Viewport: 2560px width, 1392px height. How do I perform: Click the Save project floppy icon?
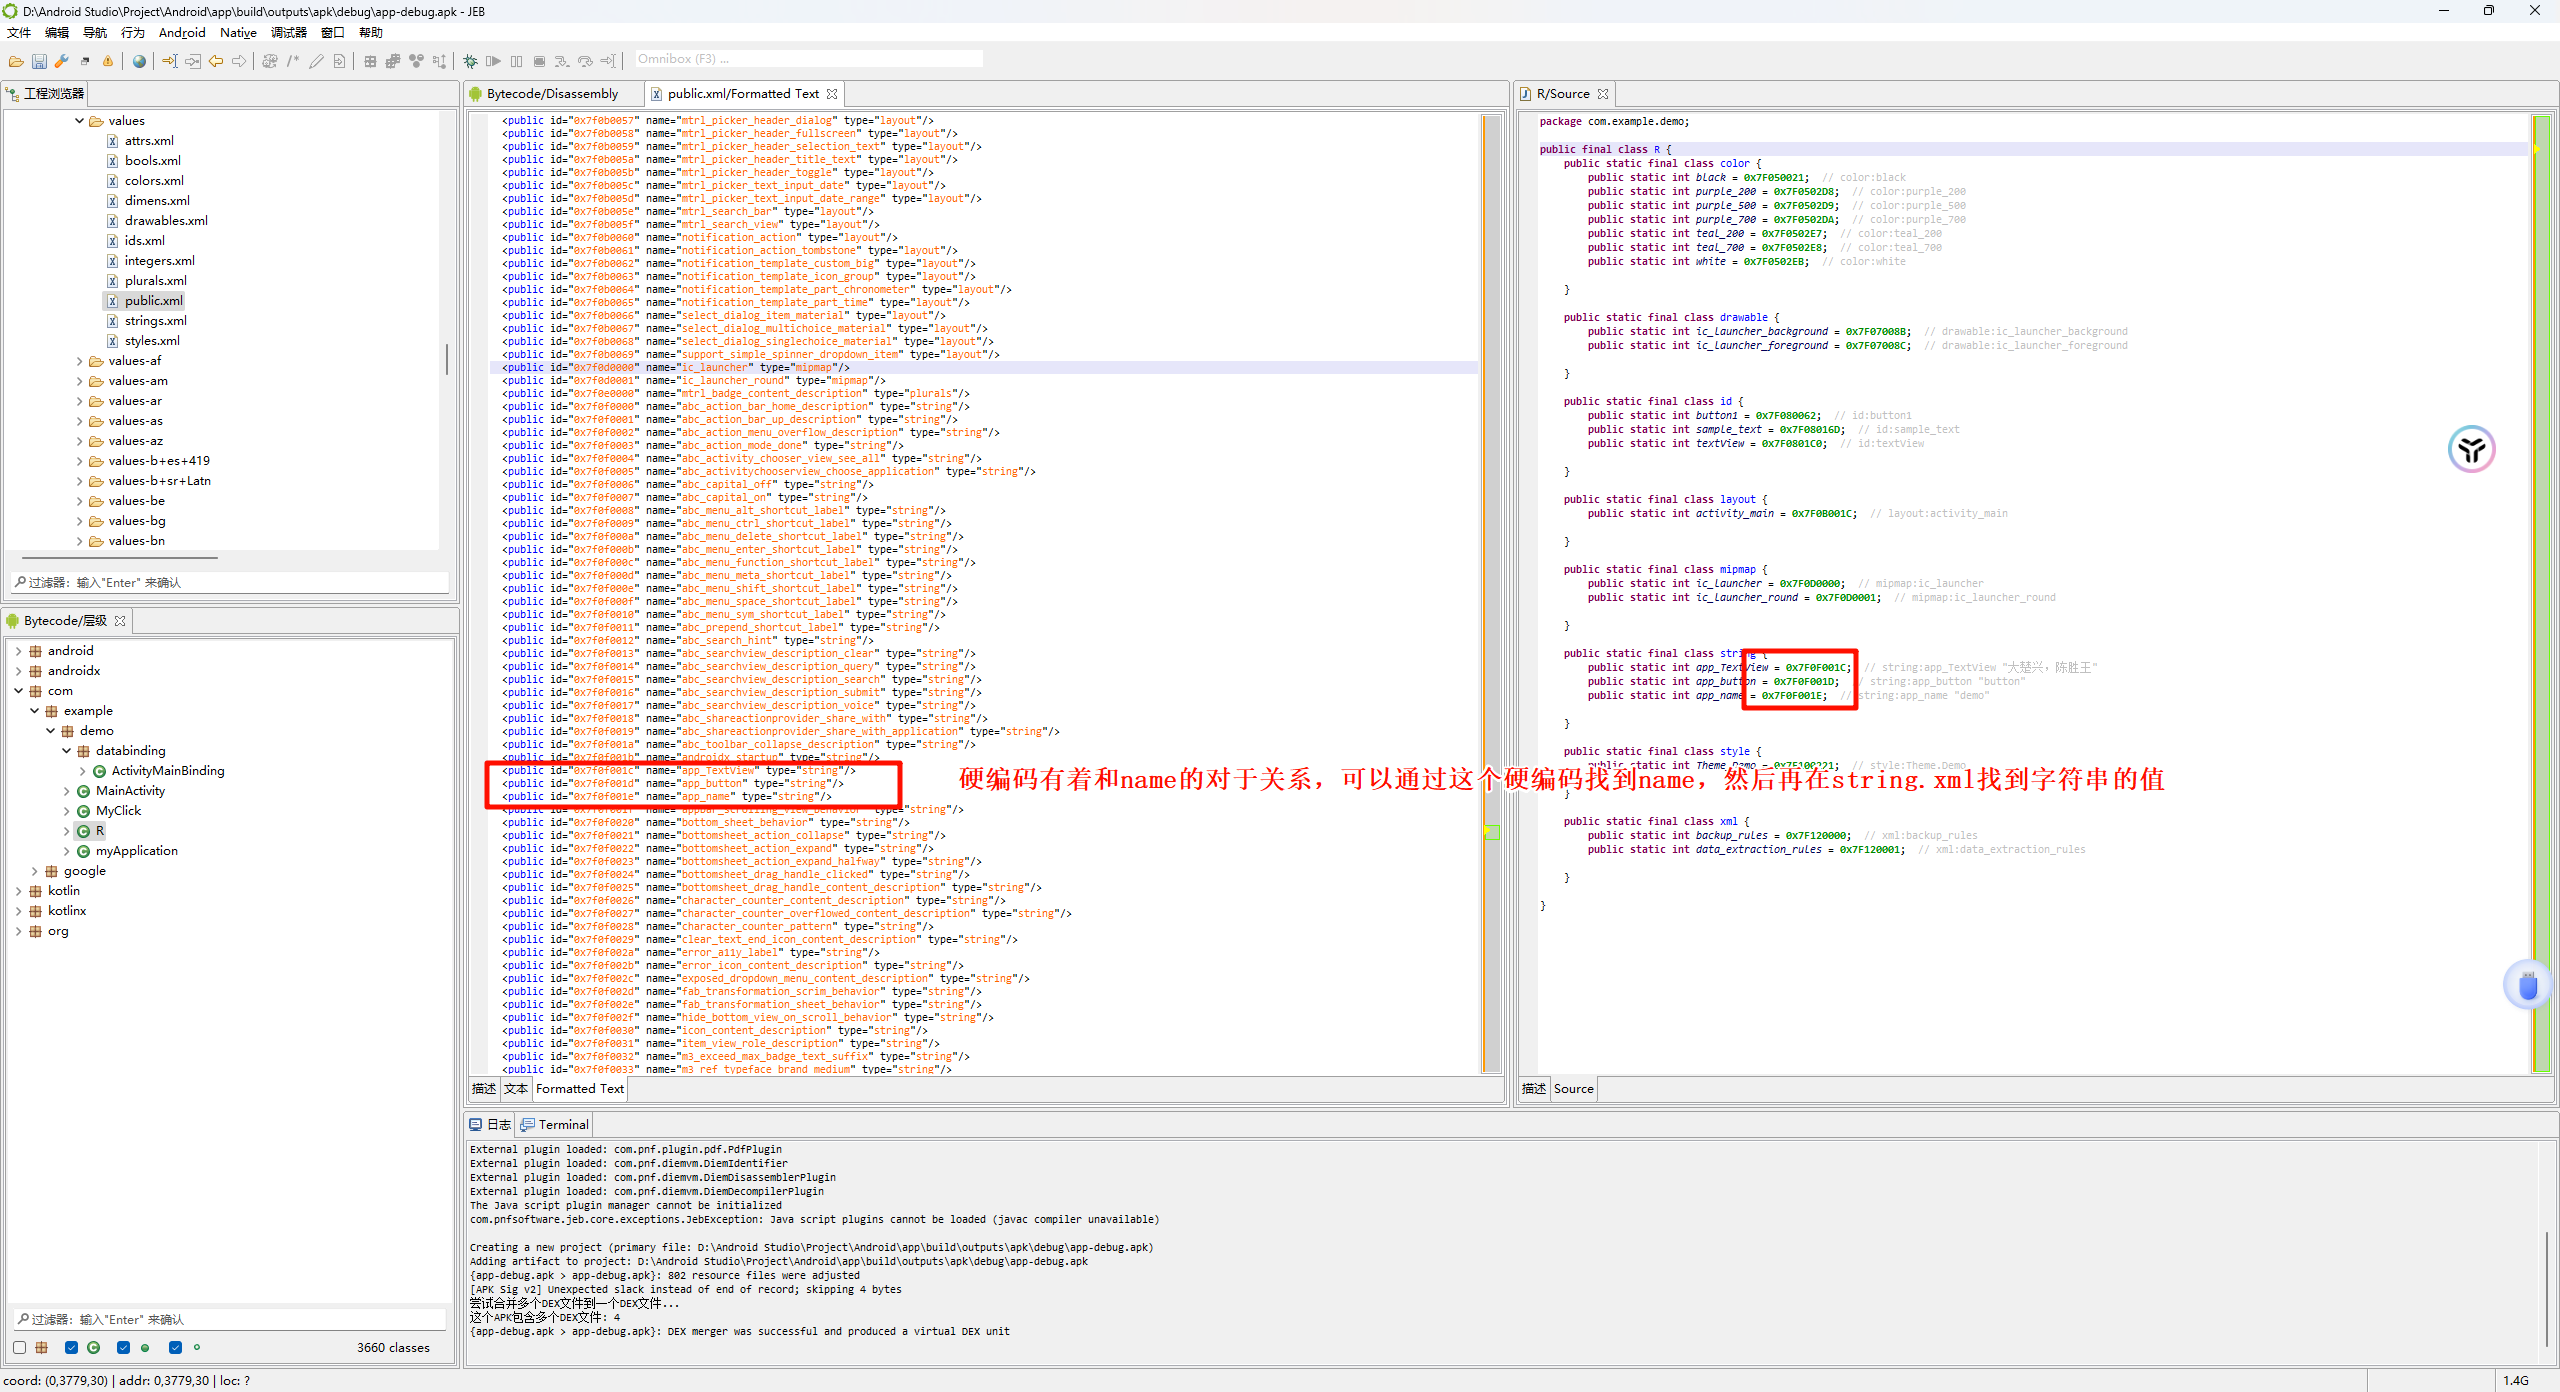pyautogui.click(x=39, y=62)
